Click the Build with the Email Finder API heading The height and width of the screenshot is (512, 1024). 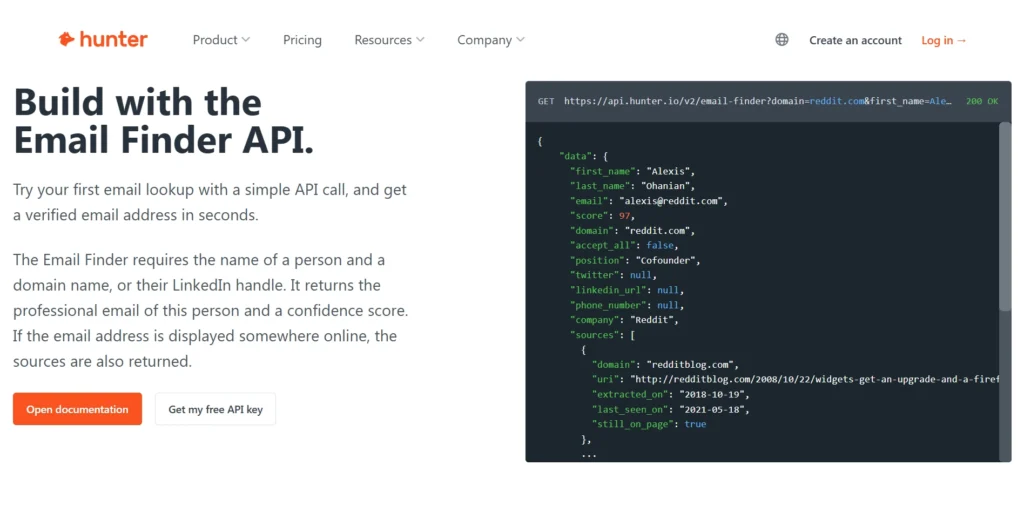tap(163, 121)
